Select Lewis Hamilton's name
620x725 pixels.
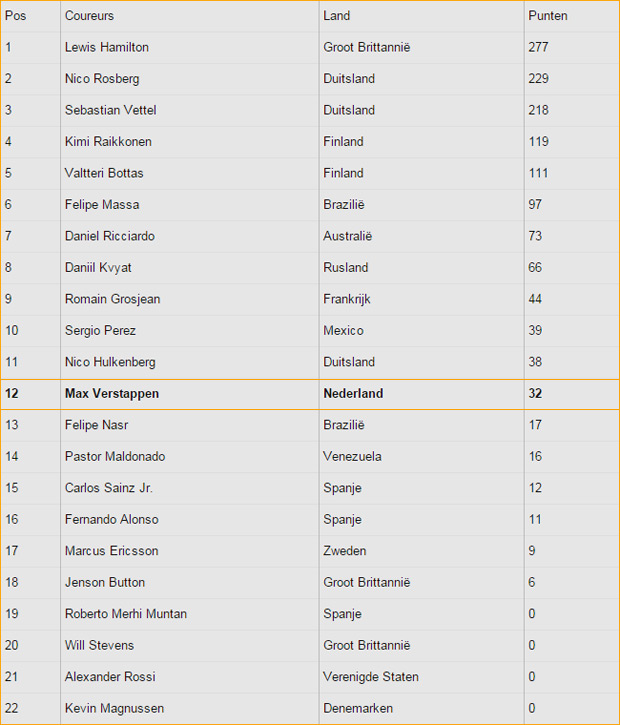click(x=107, y=47)
